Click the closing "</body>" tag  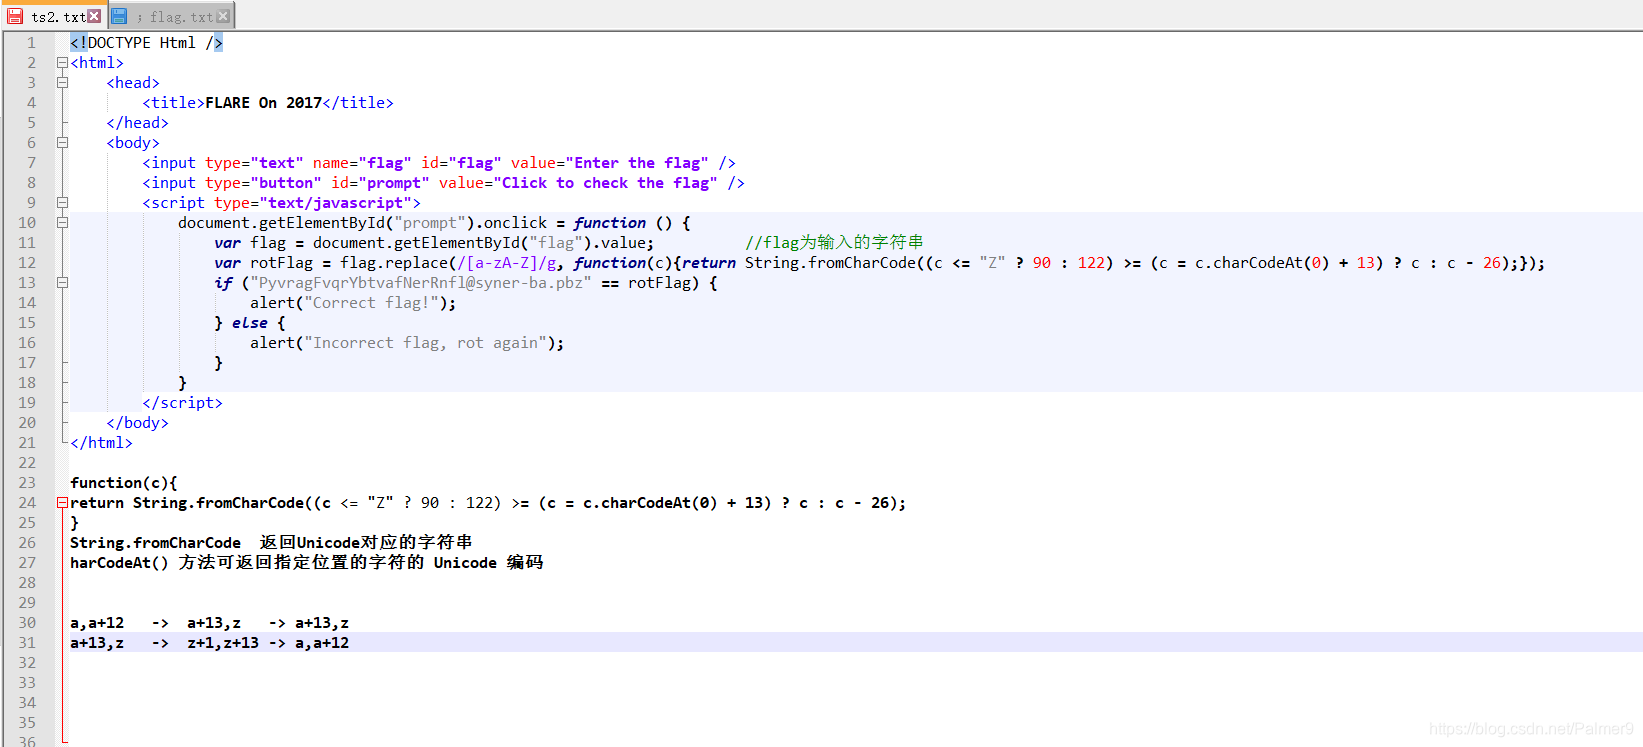click(x=137, y=423)
